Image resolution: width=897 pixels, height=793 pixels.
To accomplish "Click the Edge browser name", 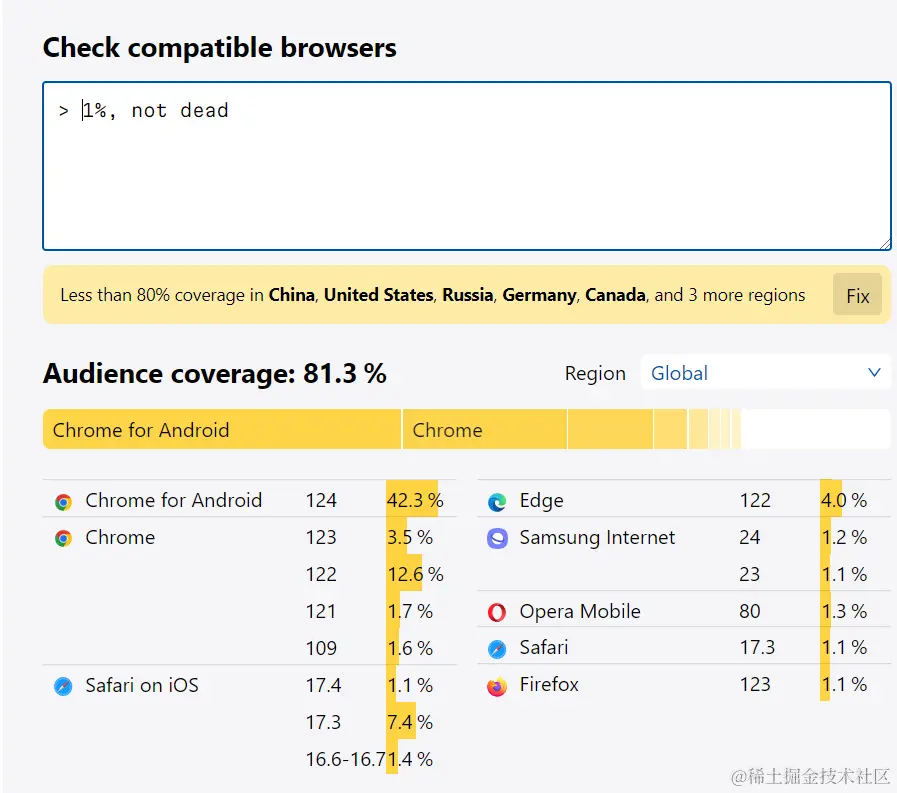I will 541,501.
